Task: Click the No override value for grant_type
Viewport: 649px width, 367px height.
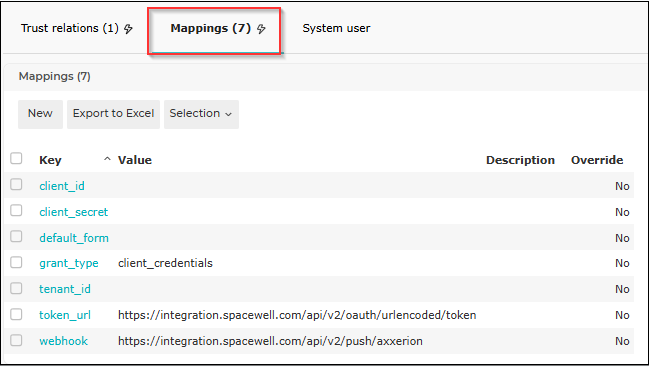Action: click(622, 263)
